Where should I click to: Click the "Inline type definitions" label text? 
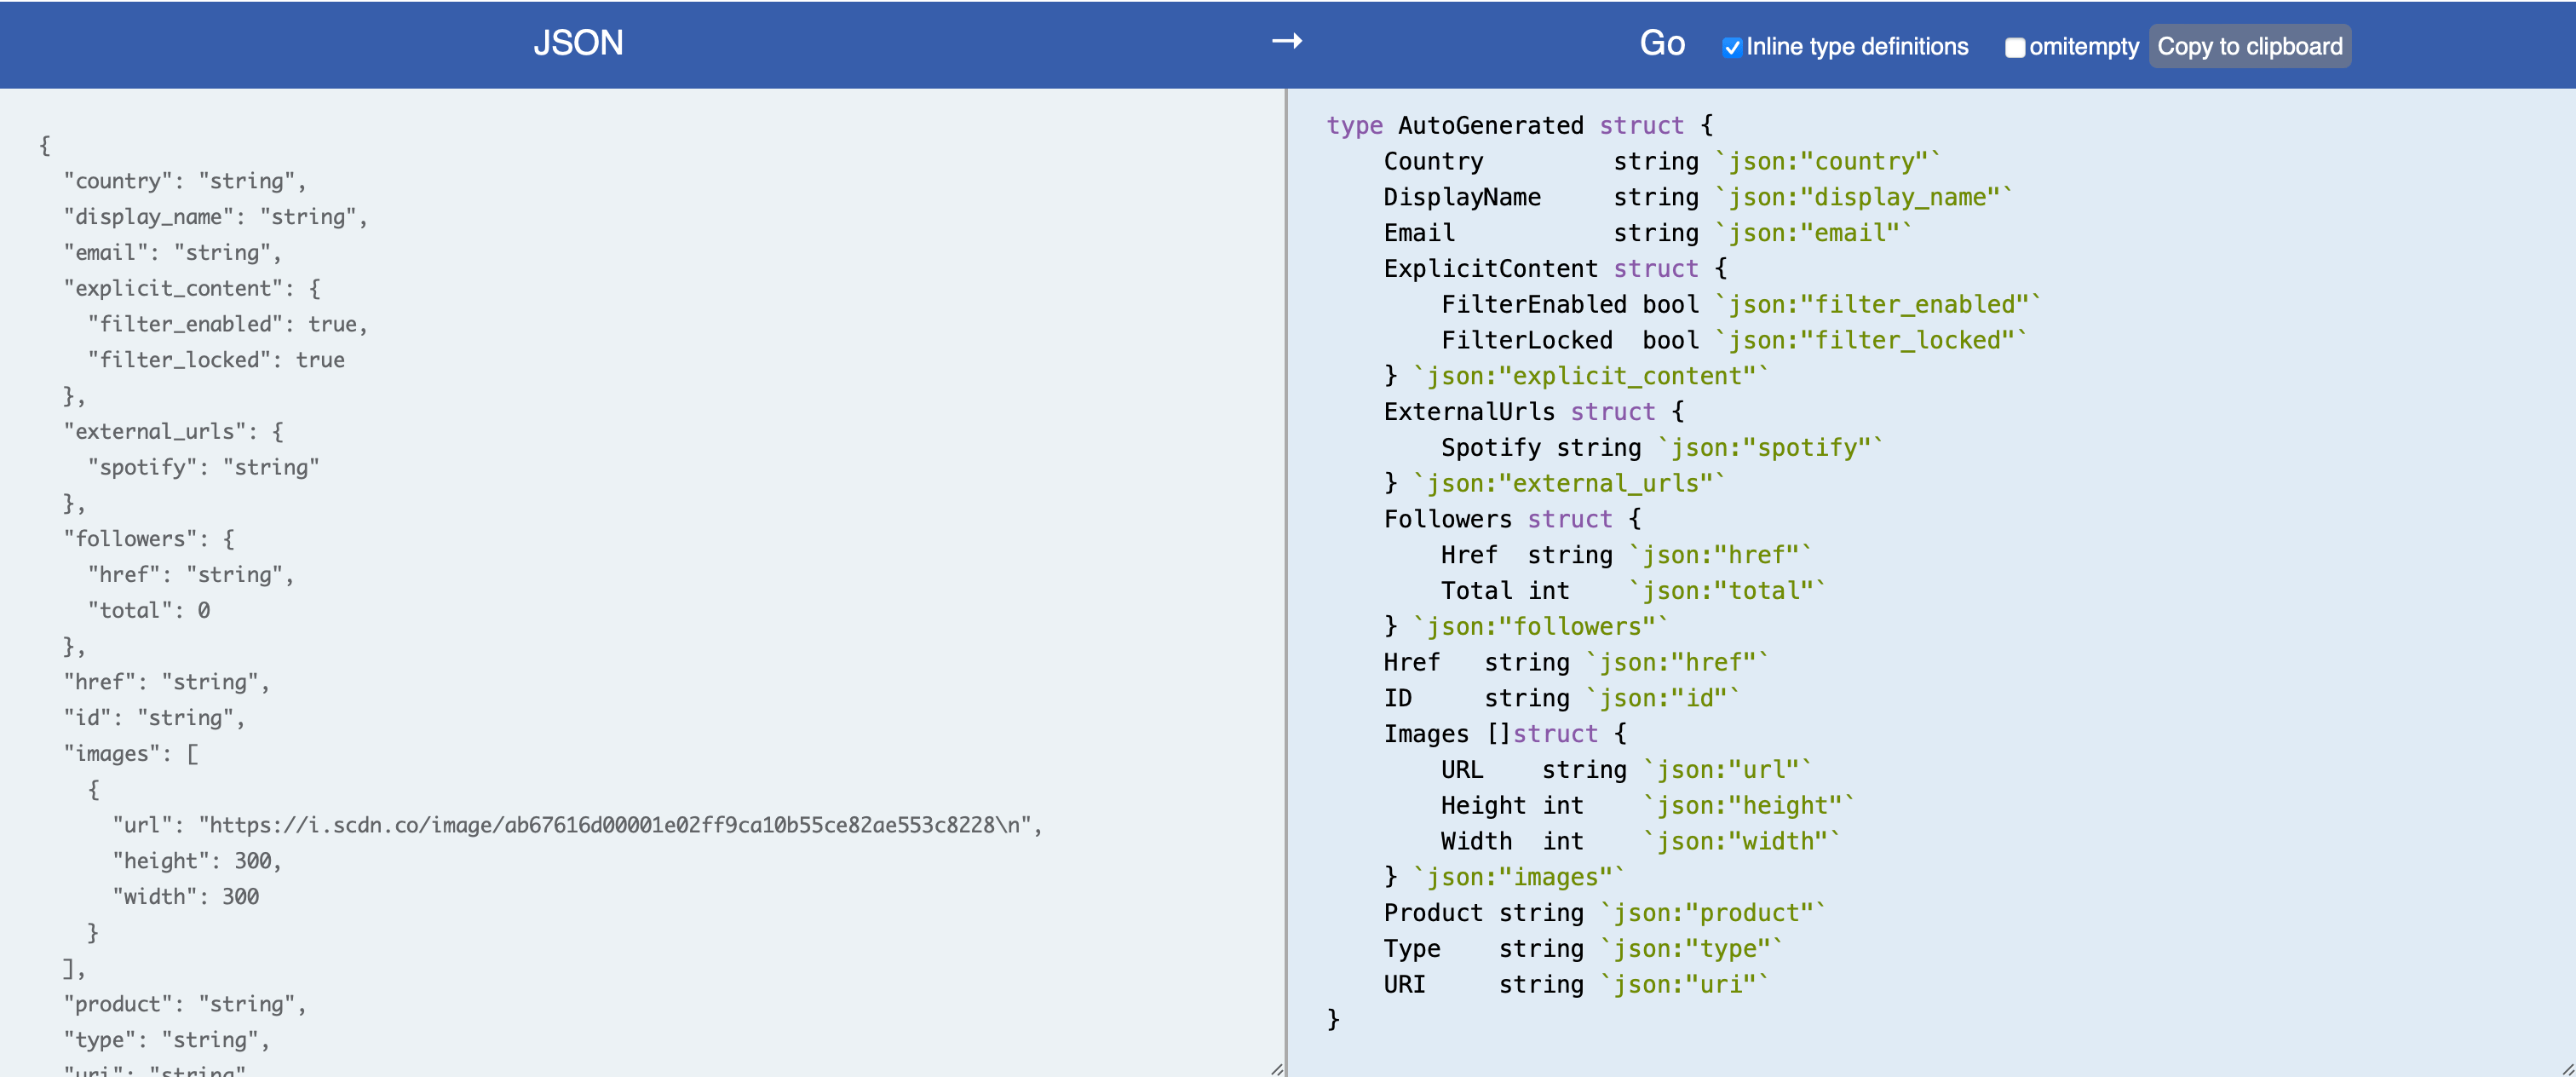point(1856,47)
